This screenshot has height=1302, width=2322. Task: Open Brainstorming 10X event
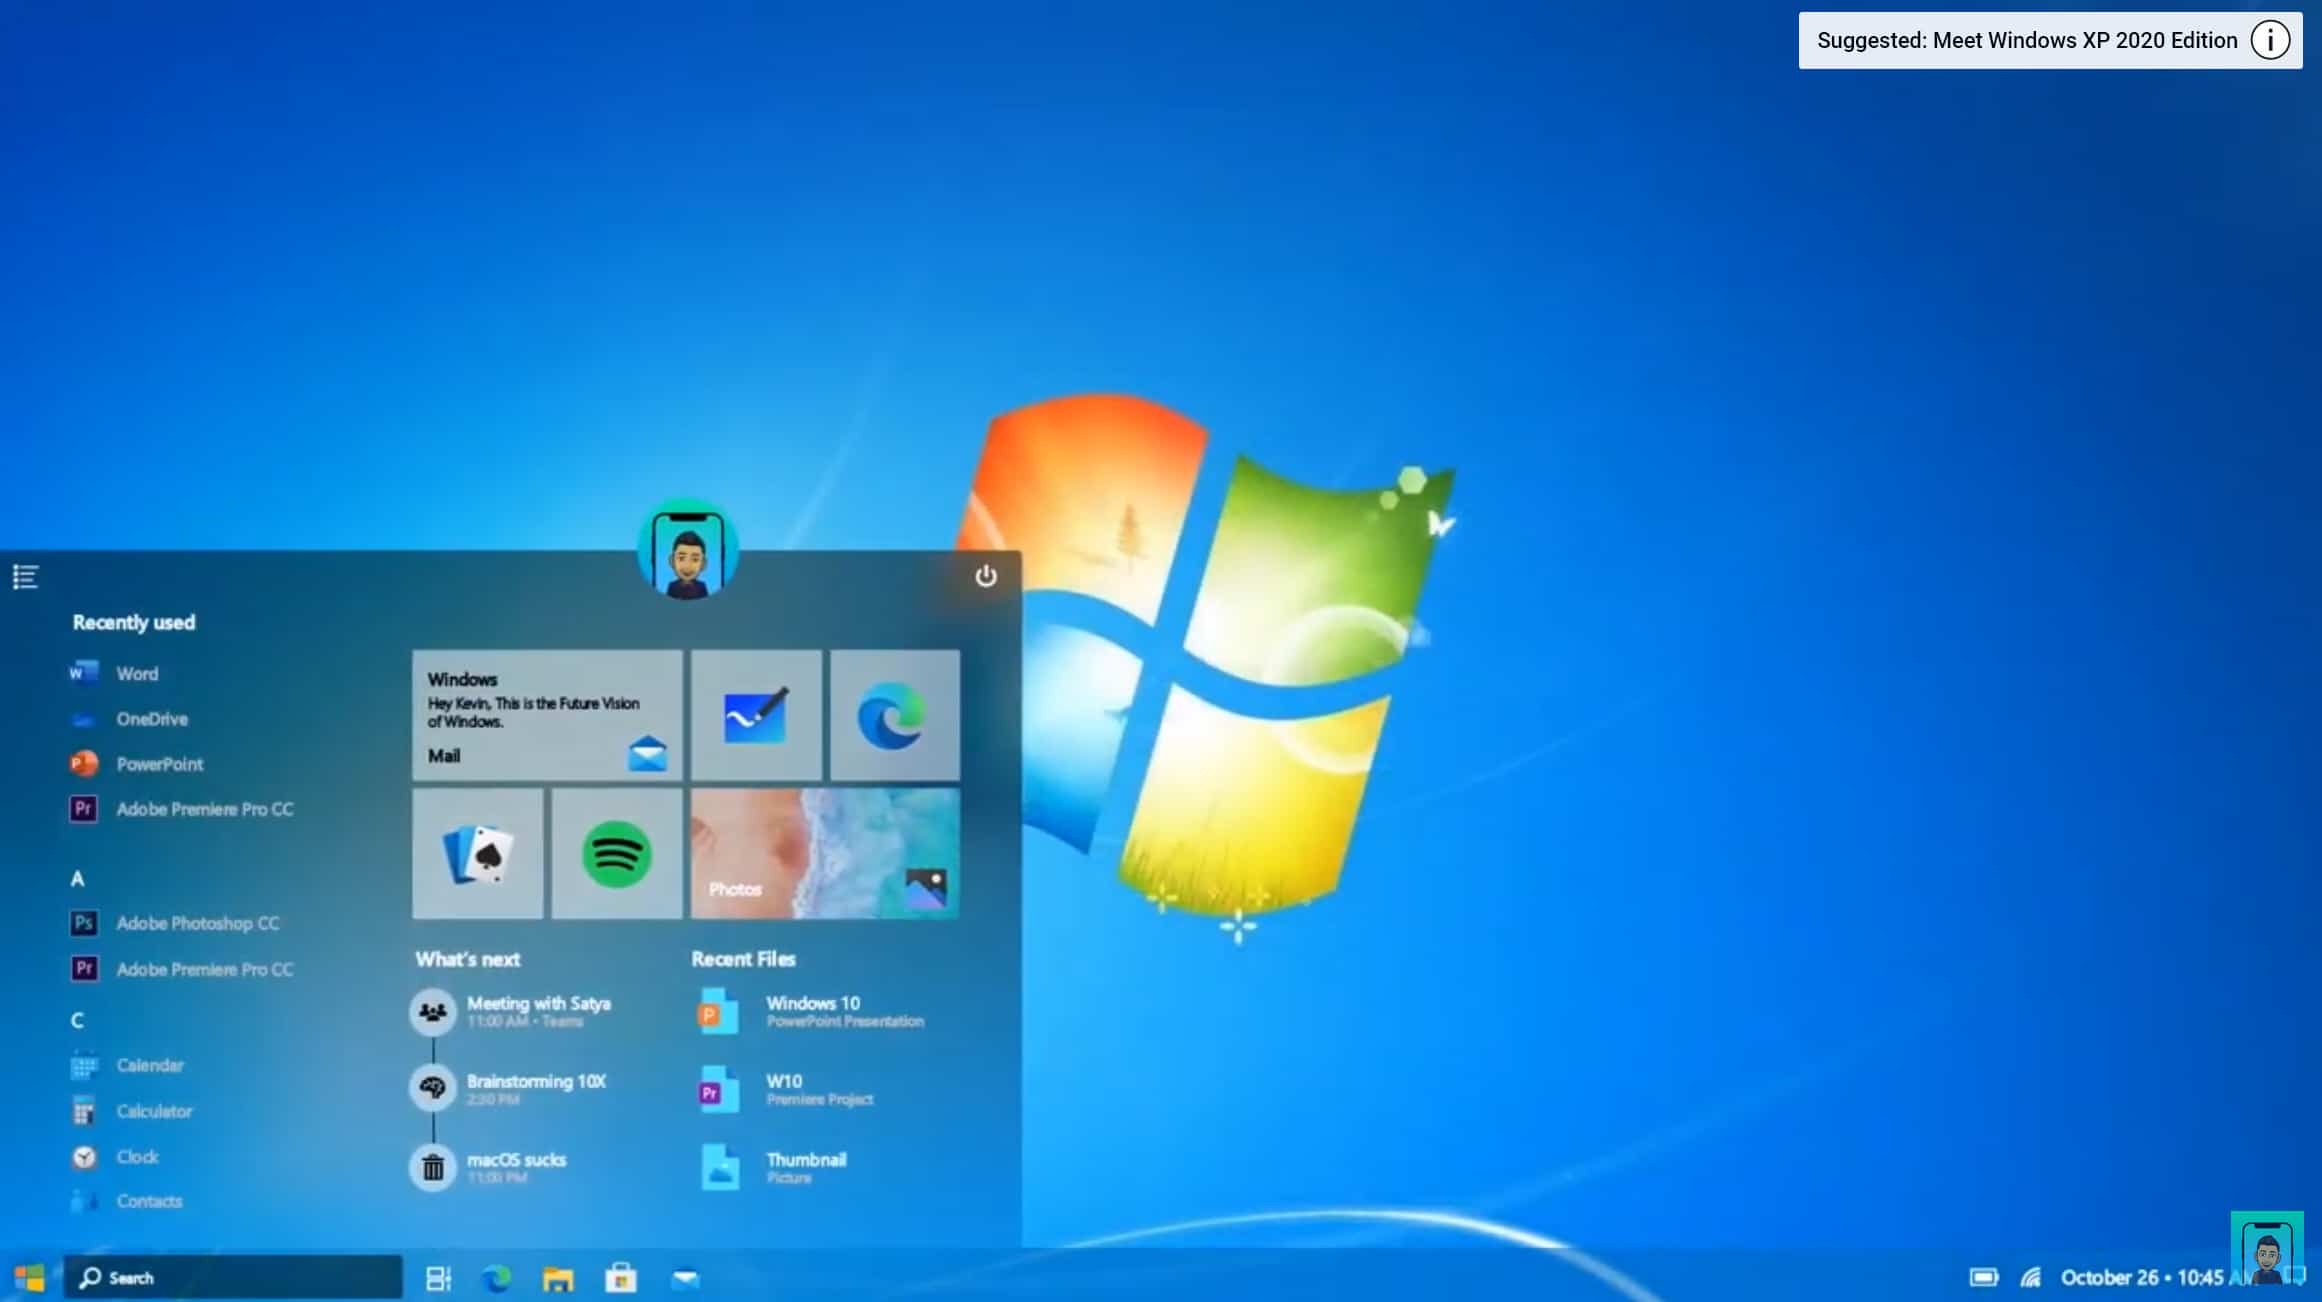point(509,1088)
